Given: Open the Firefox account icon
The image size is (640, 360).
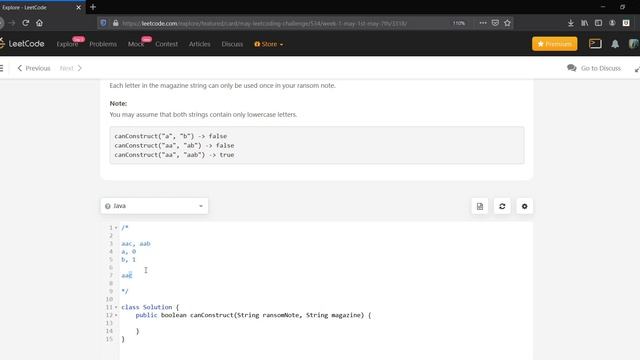Looking at the screenshot, I should tap(612, 23).
